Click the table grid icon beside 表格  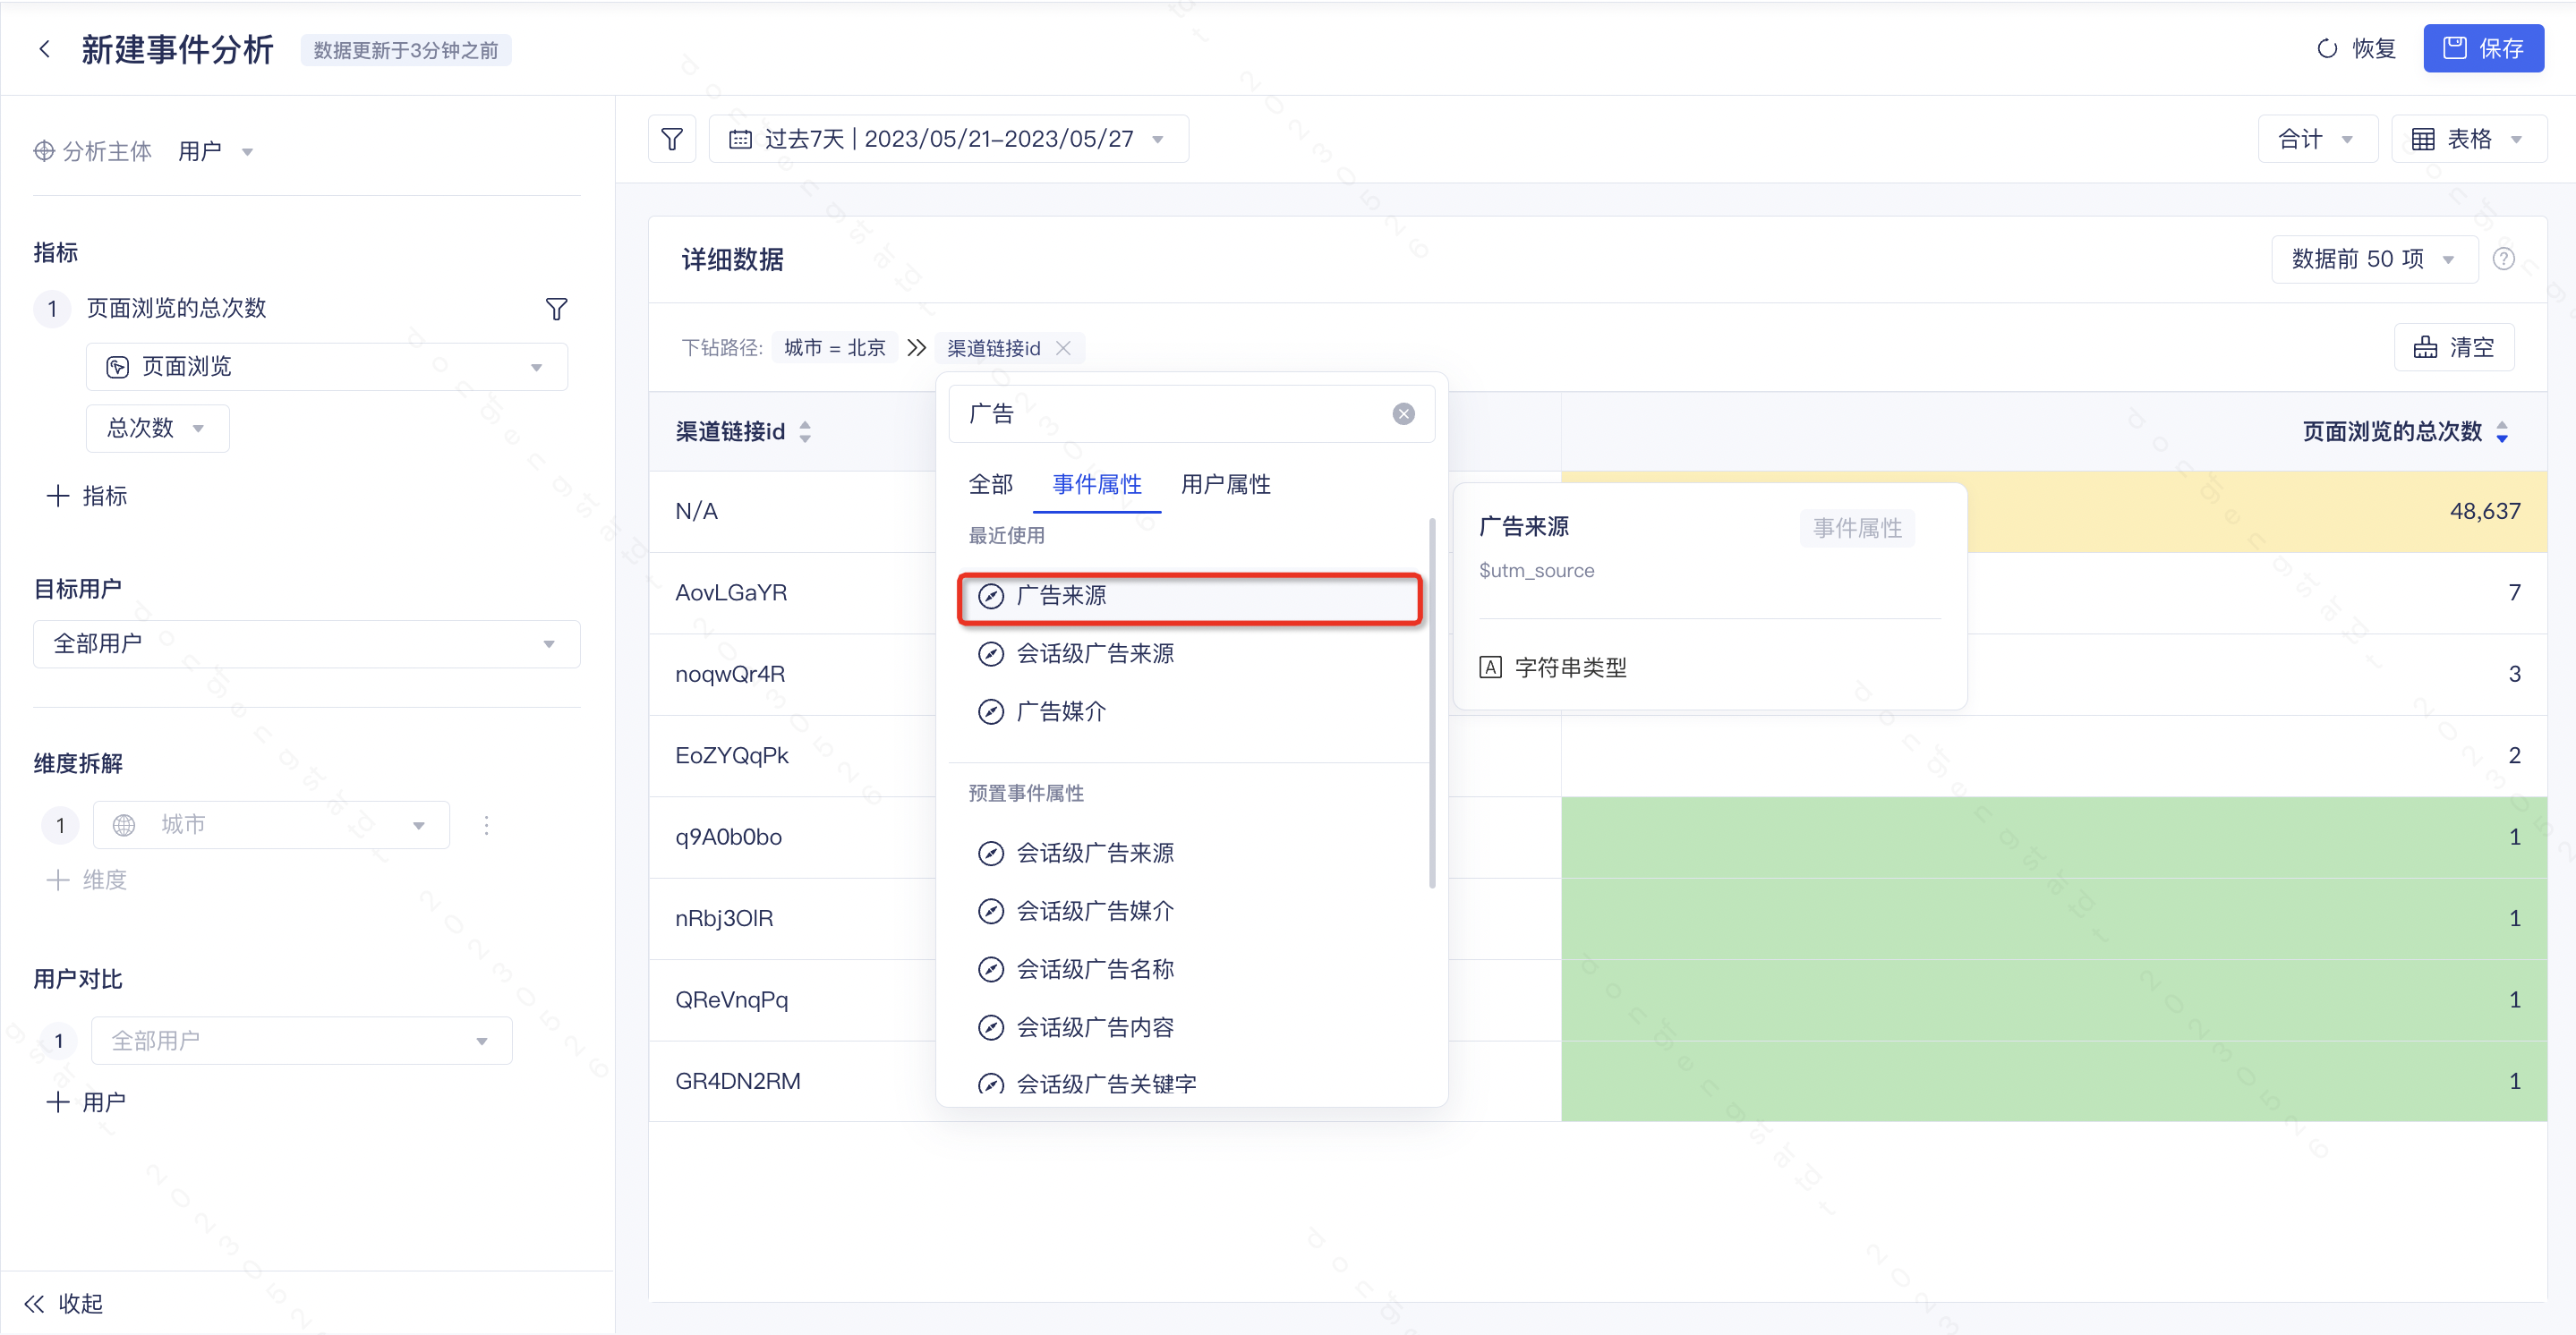[2422, 139]
